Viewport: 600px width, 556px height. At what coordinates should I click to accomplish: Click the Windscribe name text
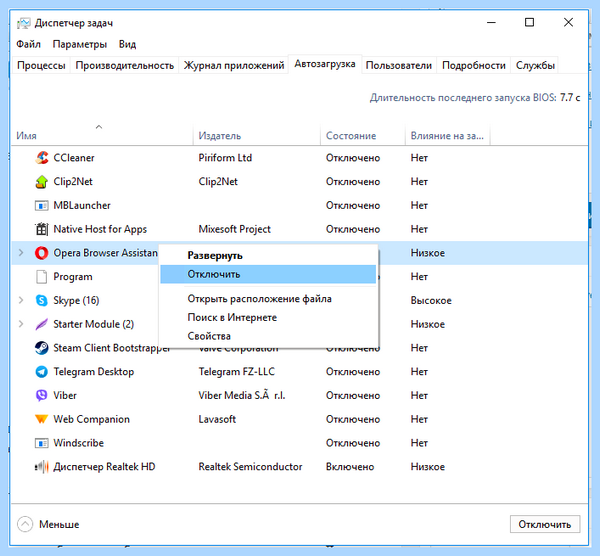coord(78,443)
